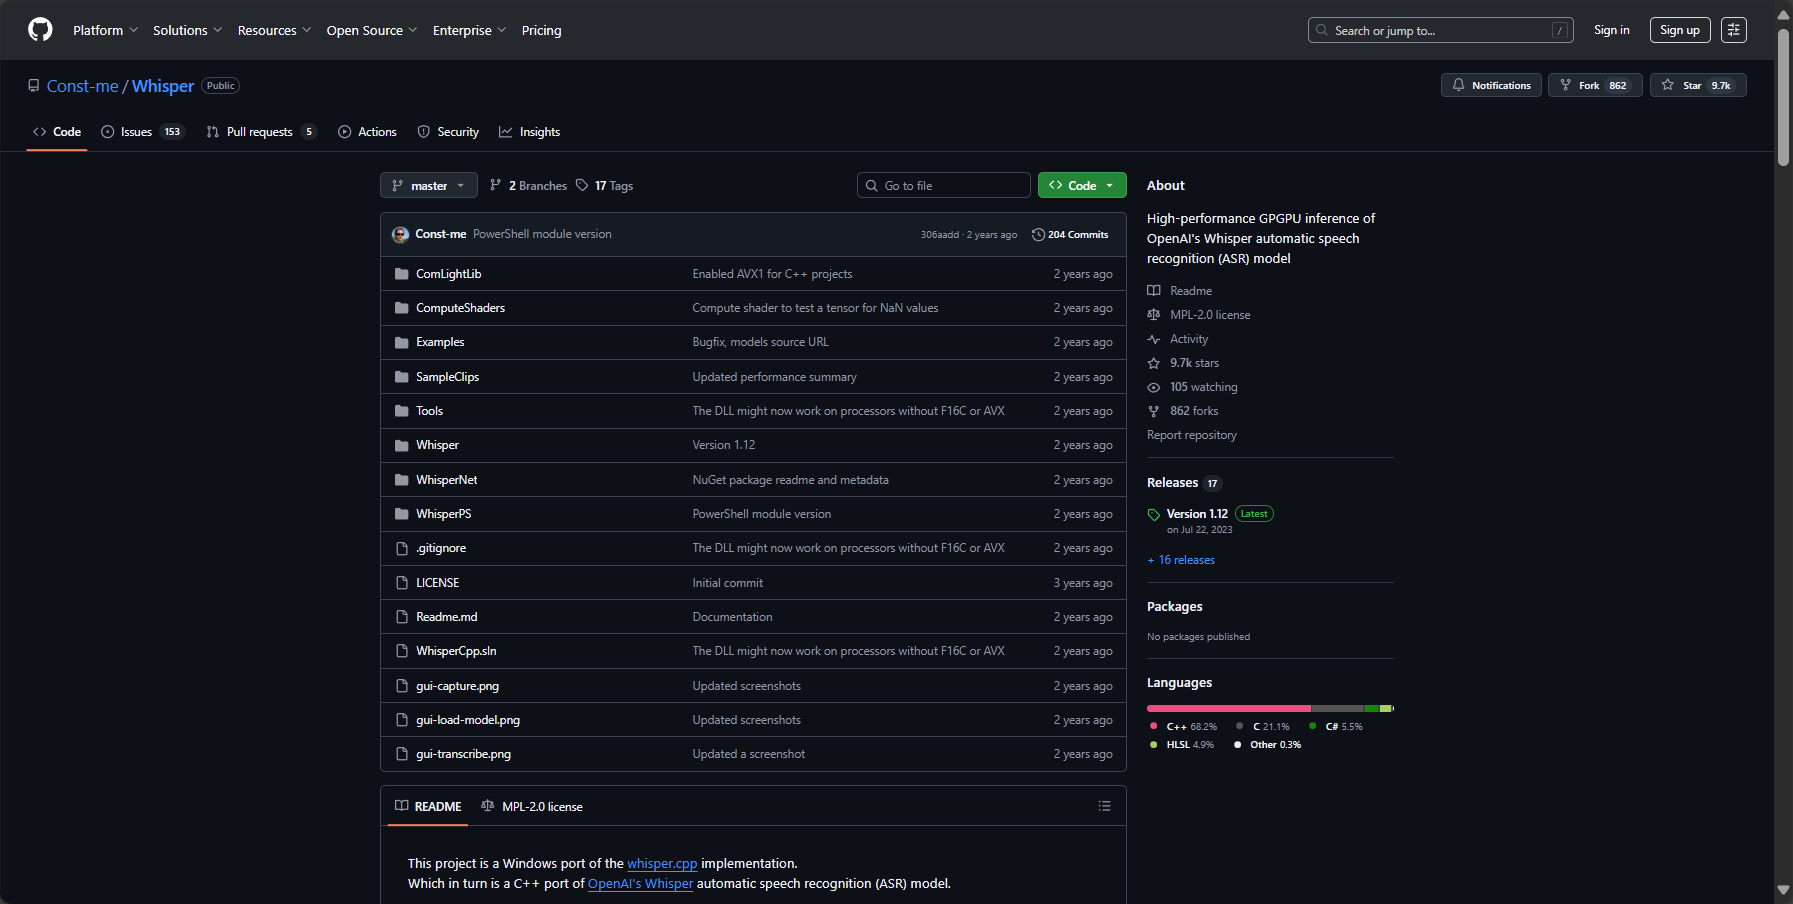Click the Notifications bell button
The width and height of the screenshot is (1793, 904).
click(1491, 85)
